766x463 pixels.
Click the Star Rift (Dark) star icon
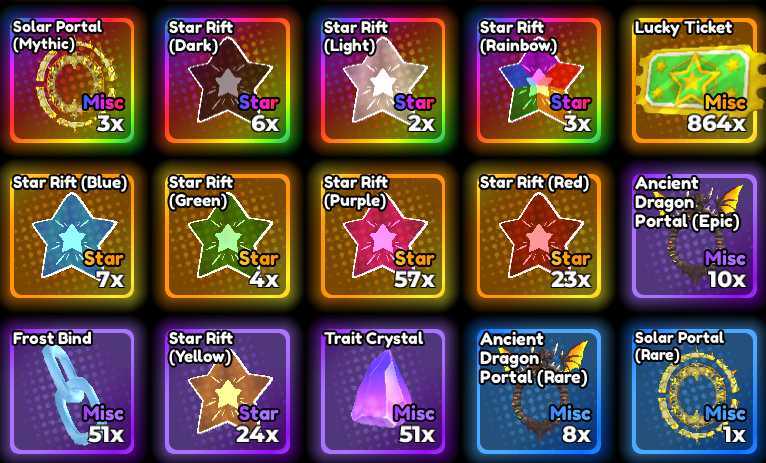click(x=229, y=81)
